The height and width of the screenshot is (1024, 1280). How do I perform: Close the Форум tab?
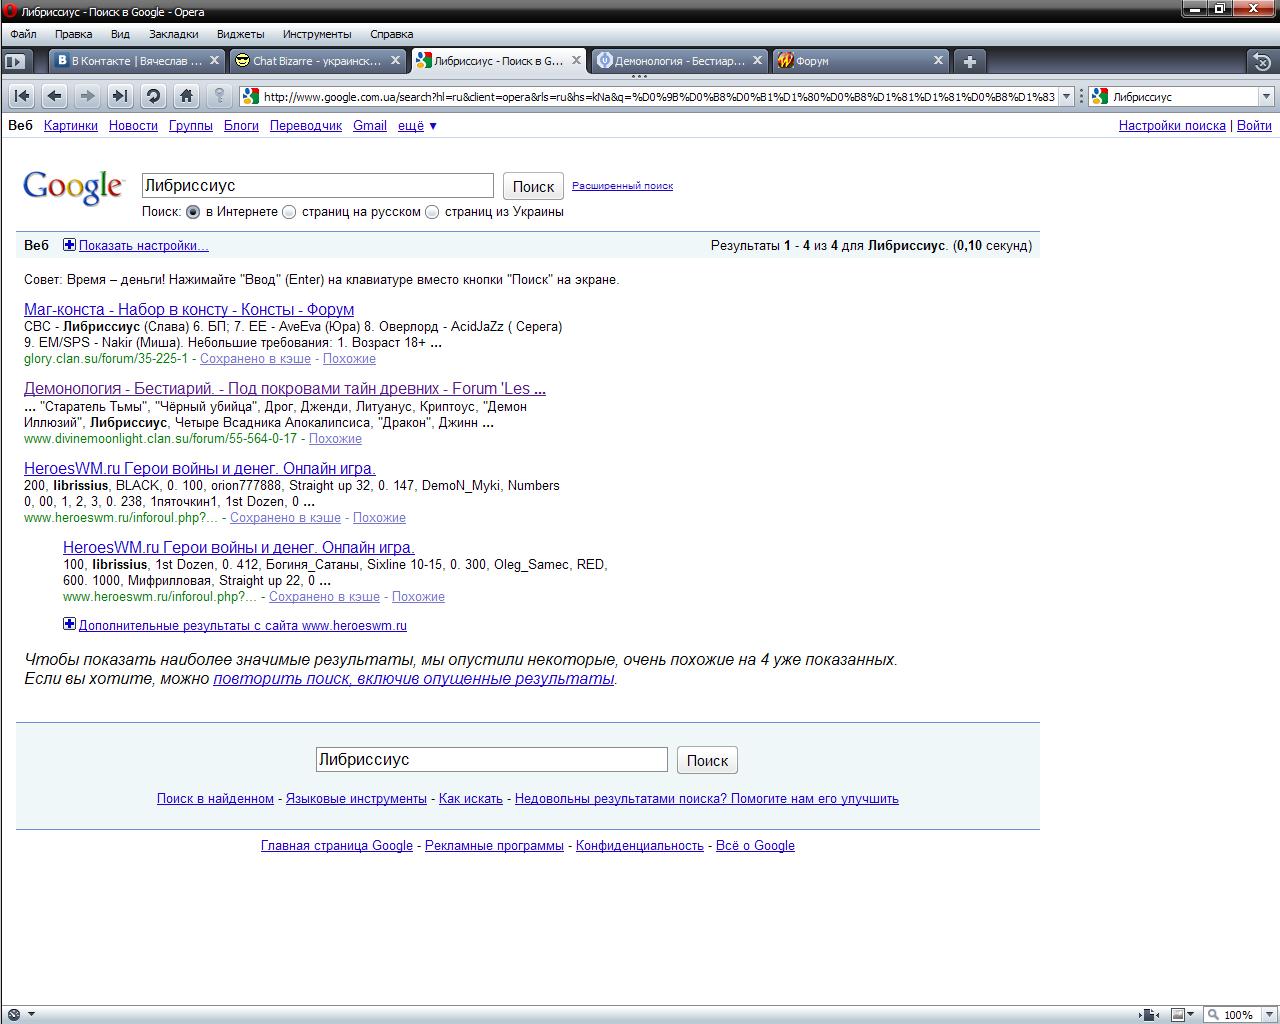[x=938, y=60]
